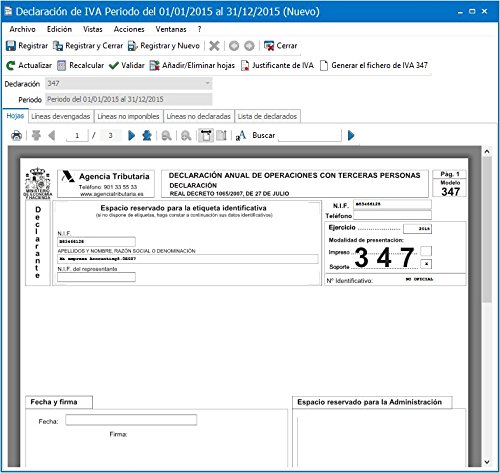Click the Buscar search field
This screenshot has height=473, width=500.
pyautogui.click(x=310, y=135)
